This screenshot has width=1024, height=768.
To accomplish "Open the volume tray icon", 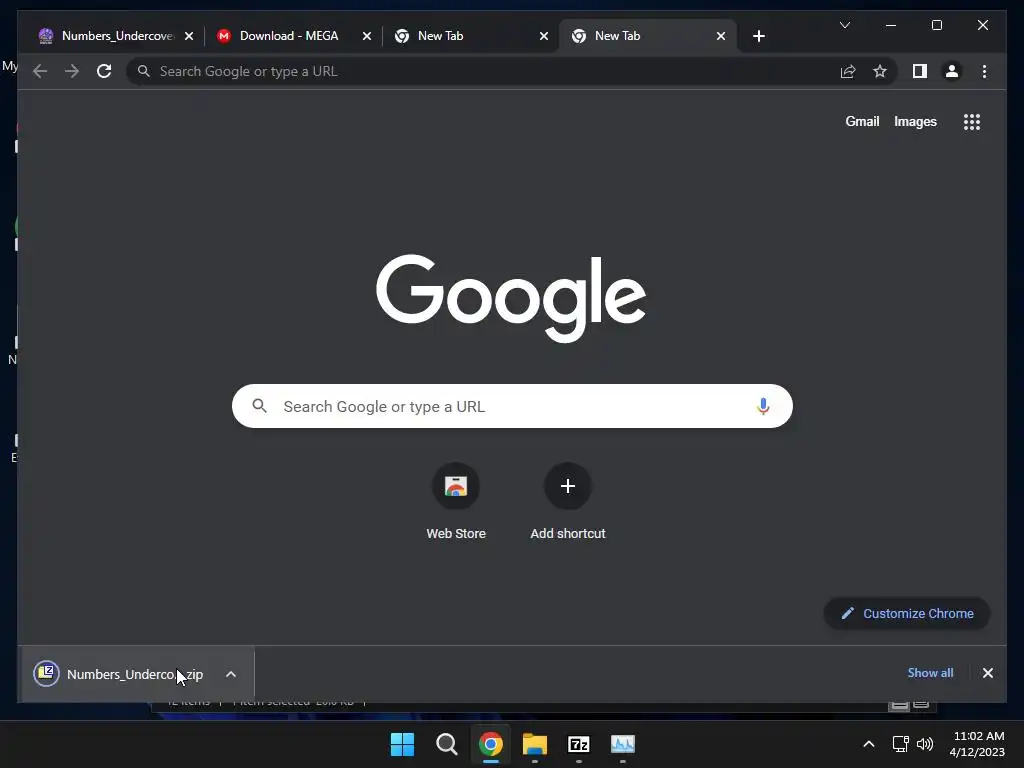I will (925, 744).
